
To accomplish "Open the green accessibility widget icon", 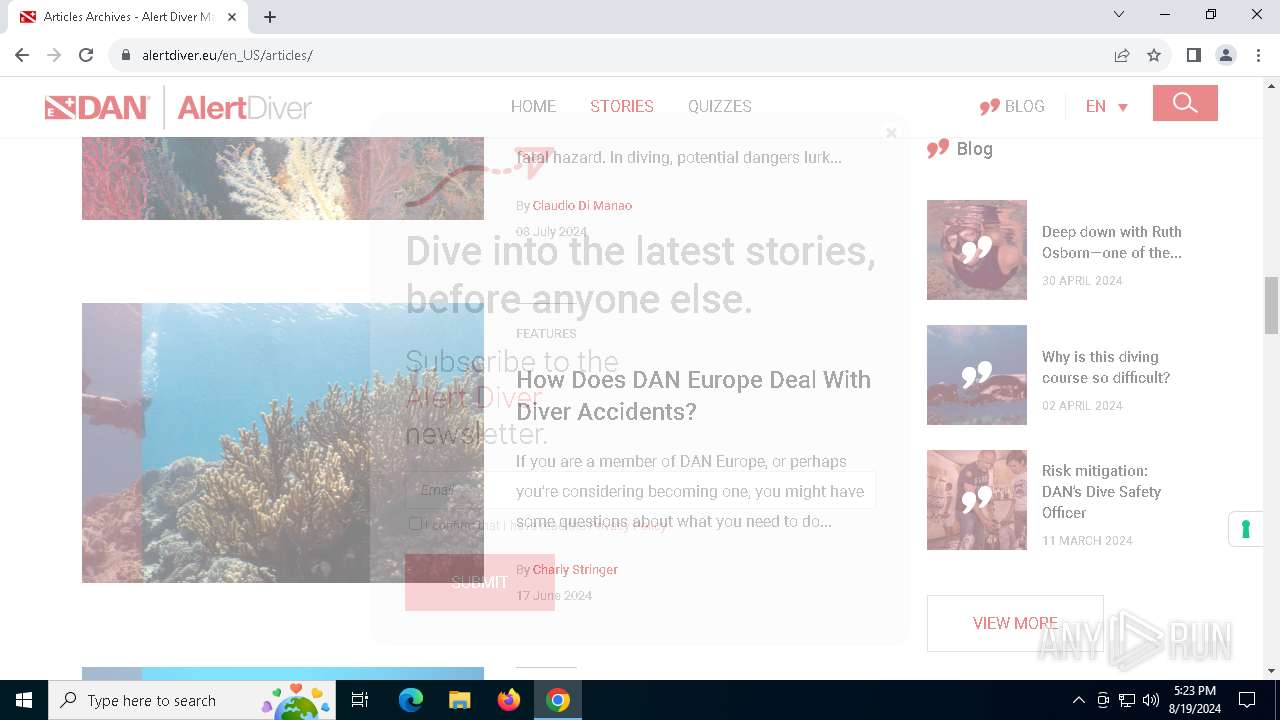I will [1246, 529].
